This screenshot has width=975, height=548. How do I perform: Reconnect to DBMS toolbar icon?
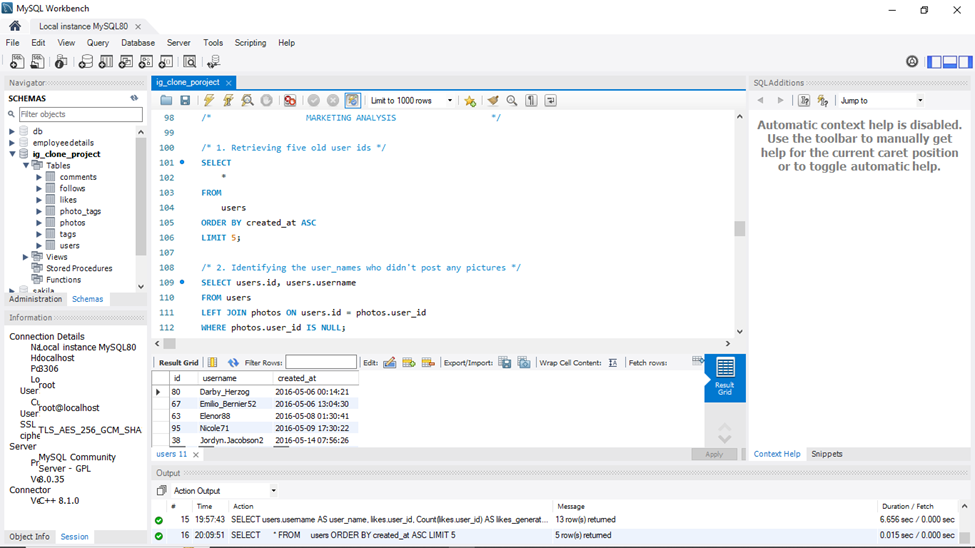[213, 62]
